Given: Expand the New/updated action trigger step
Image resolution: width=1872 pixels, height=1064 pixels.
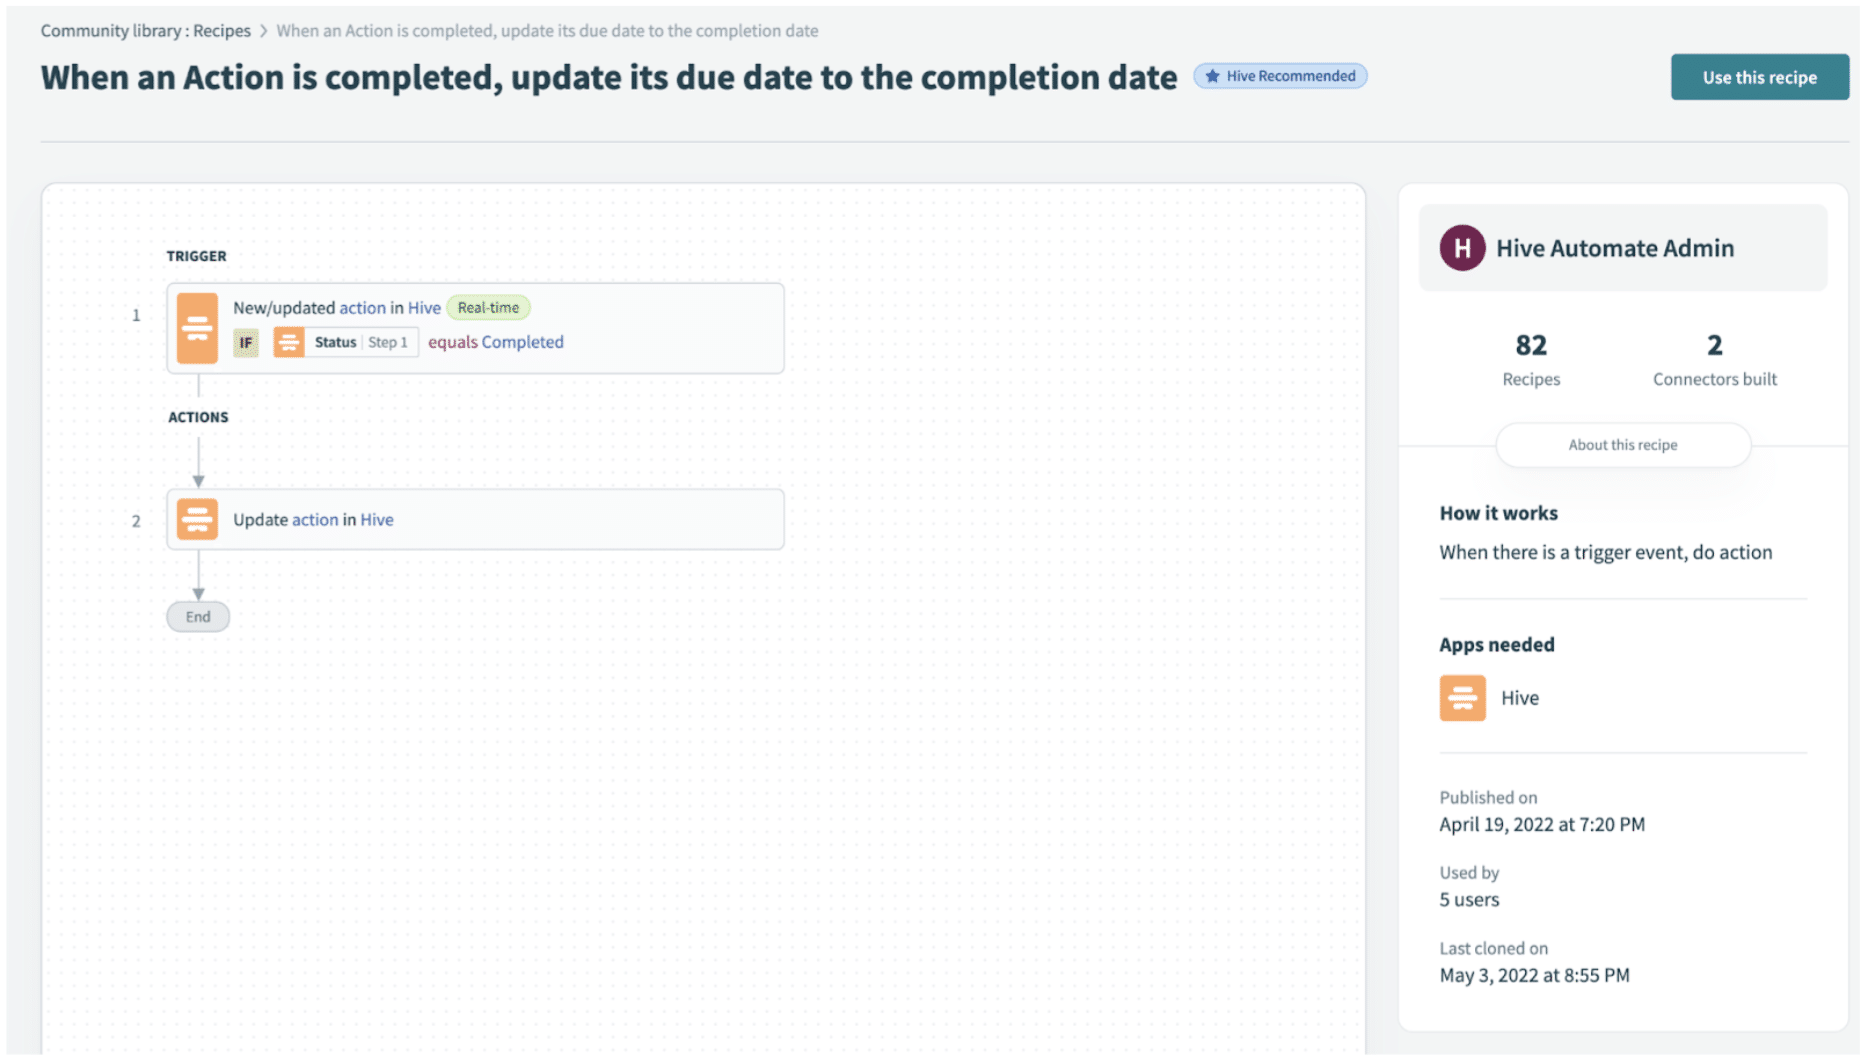Looking at the screenshot, I should (x=476, y=327).
